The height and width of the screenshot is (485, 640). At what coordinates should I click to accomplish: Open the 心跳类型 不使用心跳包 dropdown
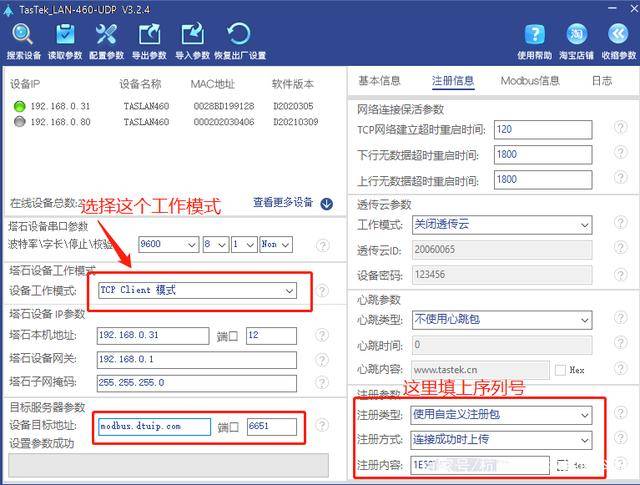coord(502,320)
